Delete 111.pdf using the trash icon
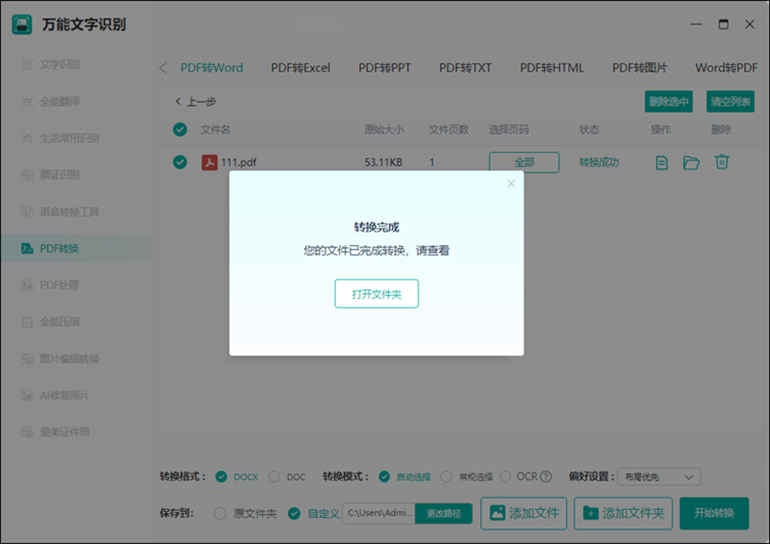The height and width of the screenshot is (544, 770). click(x=721, y=162)
